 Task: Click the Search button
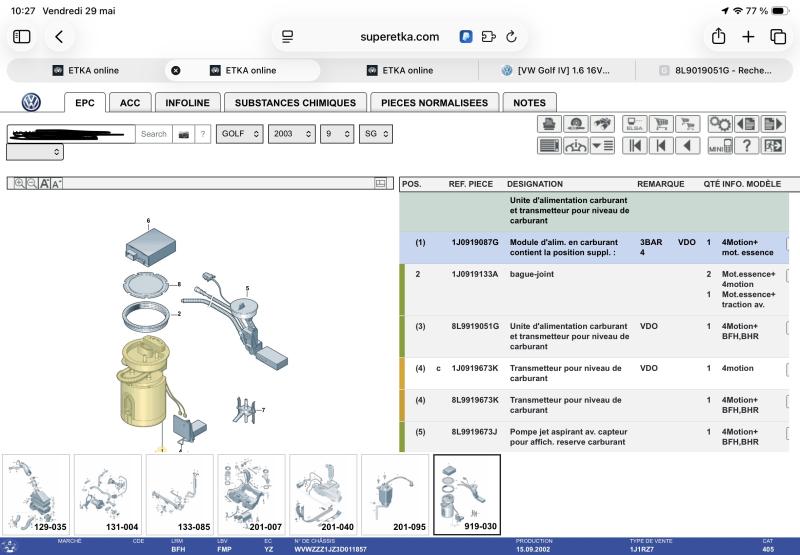[154, 134]
